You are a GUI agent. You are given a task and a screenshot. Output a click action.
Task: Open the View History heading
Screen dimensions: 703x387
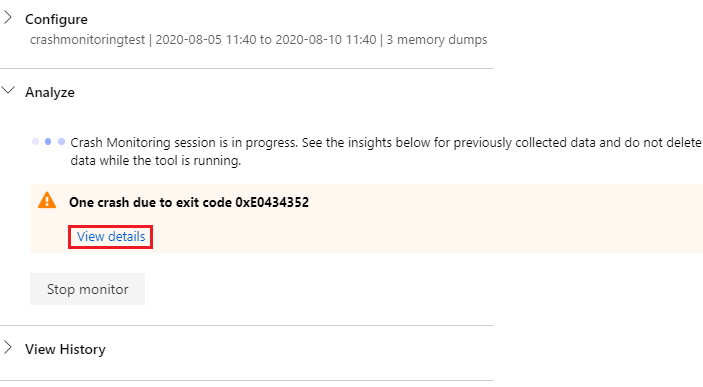tap(65, 349)
